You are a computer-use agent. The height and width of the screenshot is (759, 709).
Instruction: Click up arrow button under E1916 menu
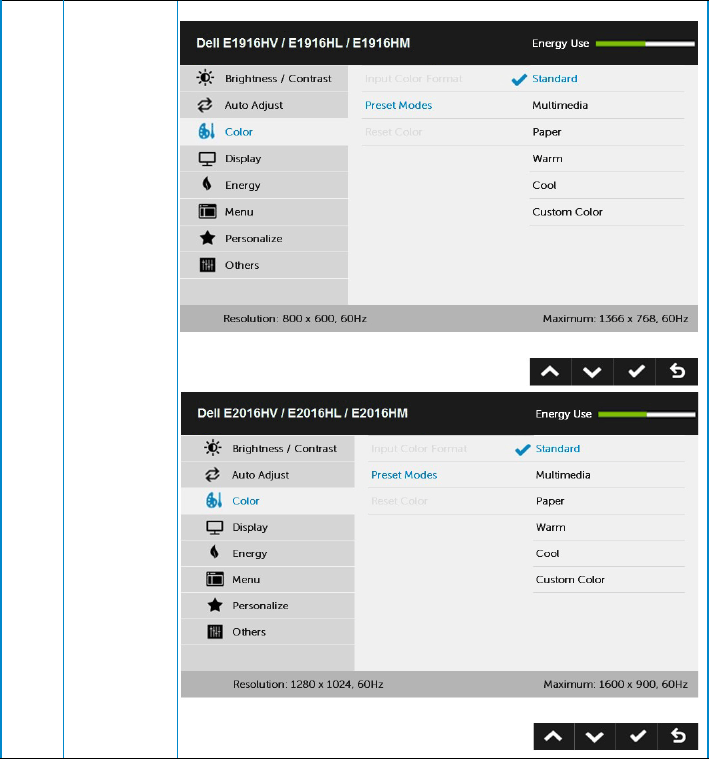click(550, 372)
